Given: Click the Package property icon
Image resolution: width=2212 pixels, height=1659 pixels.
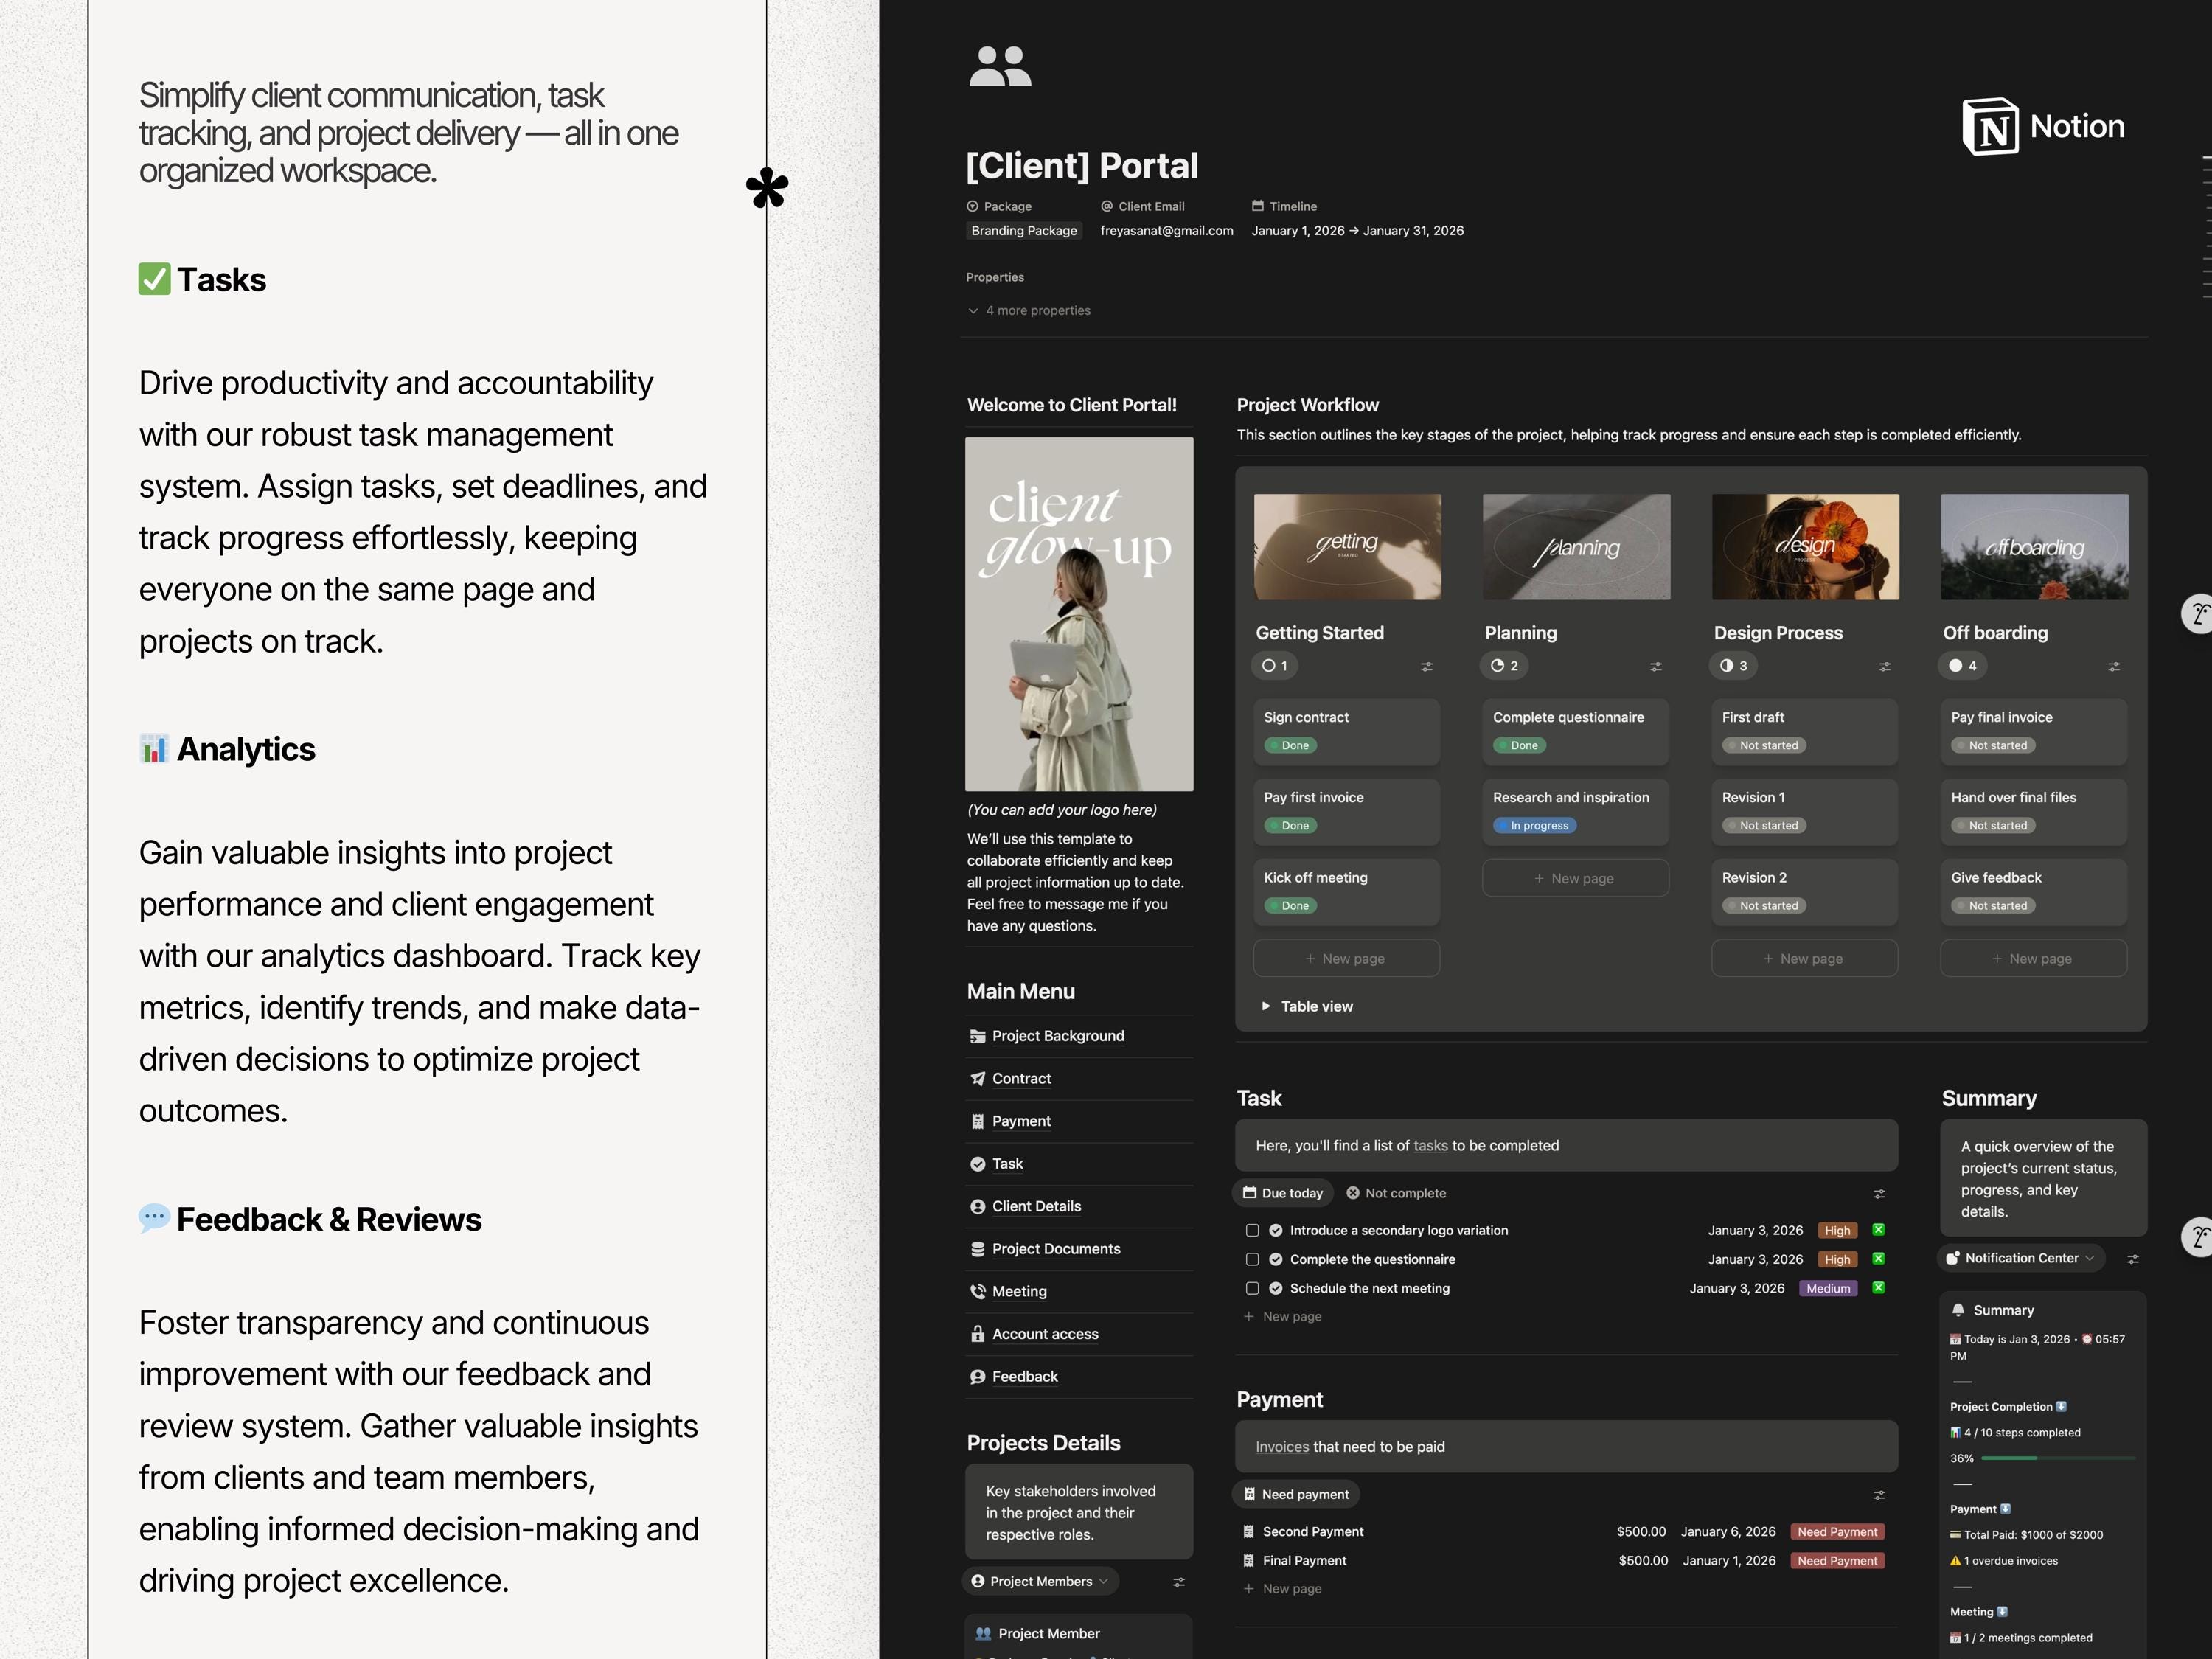Looking at the screenshot, I should 972,206.
